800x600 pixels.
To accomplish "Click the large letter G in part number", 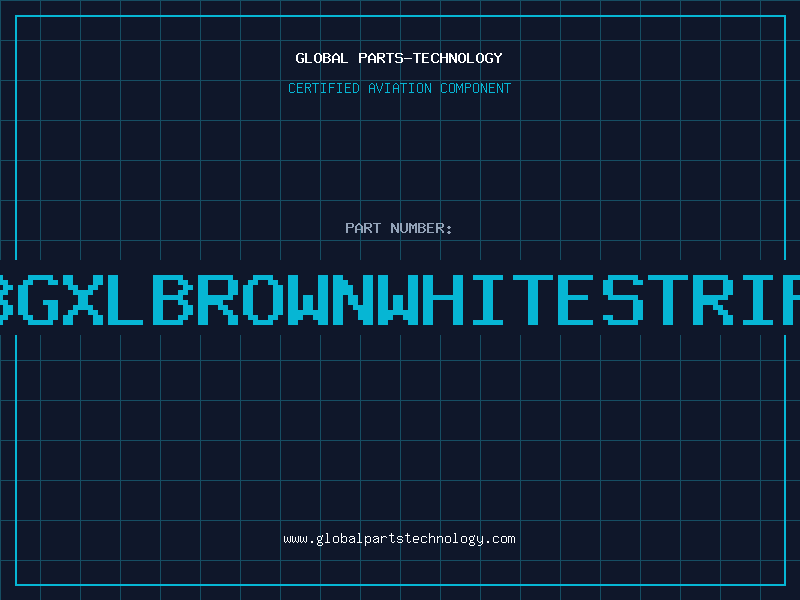I will coord(38,300).
